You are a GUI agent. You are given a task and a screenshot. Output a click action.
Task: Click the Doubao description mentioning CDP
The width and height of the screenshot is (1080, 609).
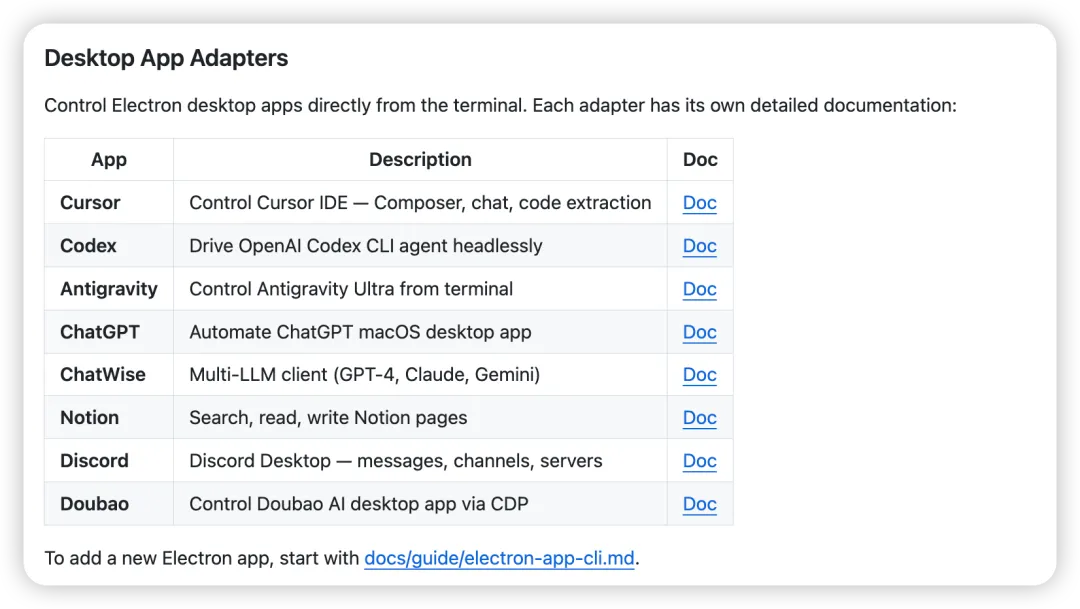pos(359,504)
